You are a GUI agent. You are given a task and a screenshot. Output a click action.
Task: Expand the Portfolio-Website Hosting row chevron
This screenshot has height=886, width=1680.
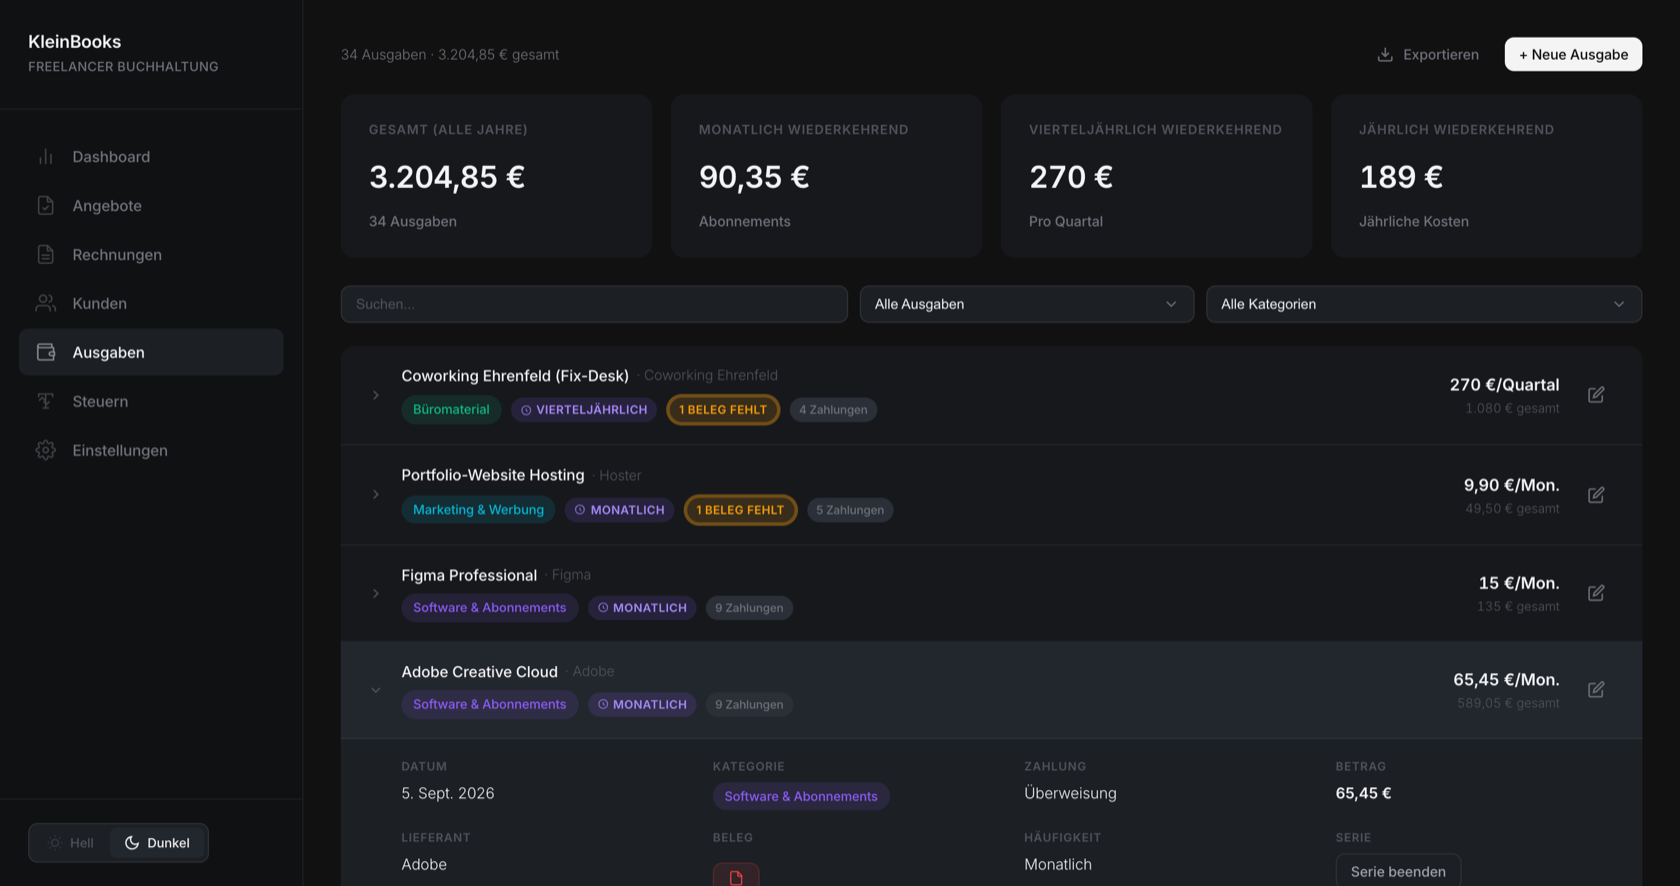point(376,494)
